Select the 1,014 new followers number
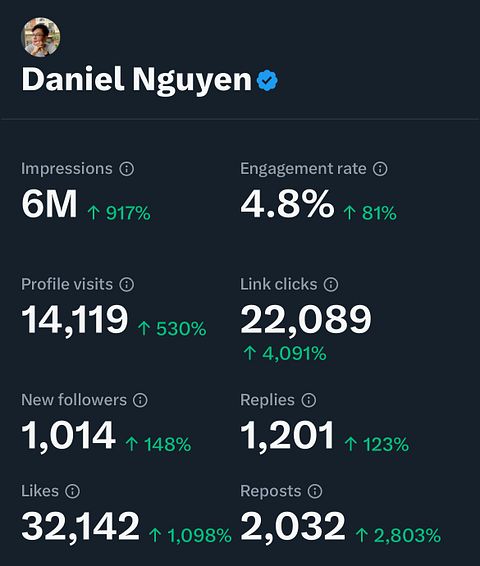 [69, 436]
